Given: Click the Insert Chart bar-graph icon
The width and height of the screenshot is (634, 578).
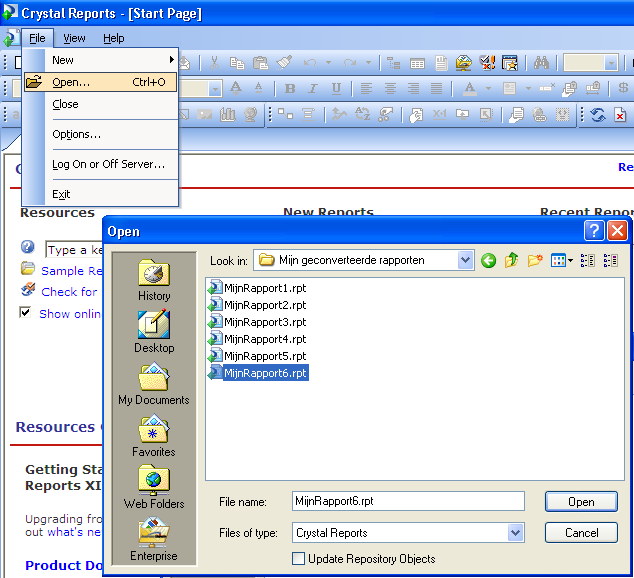Looking at the screenshot, I should (x=228, y=115).
